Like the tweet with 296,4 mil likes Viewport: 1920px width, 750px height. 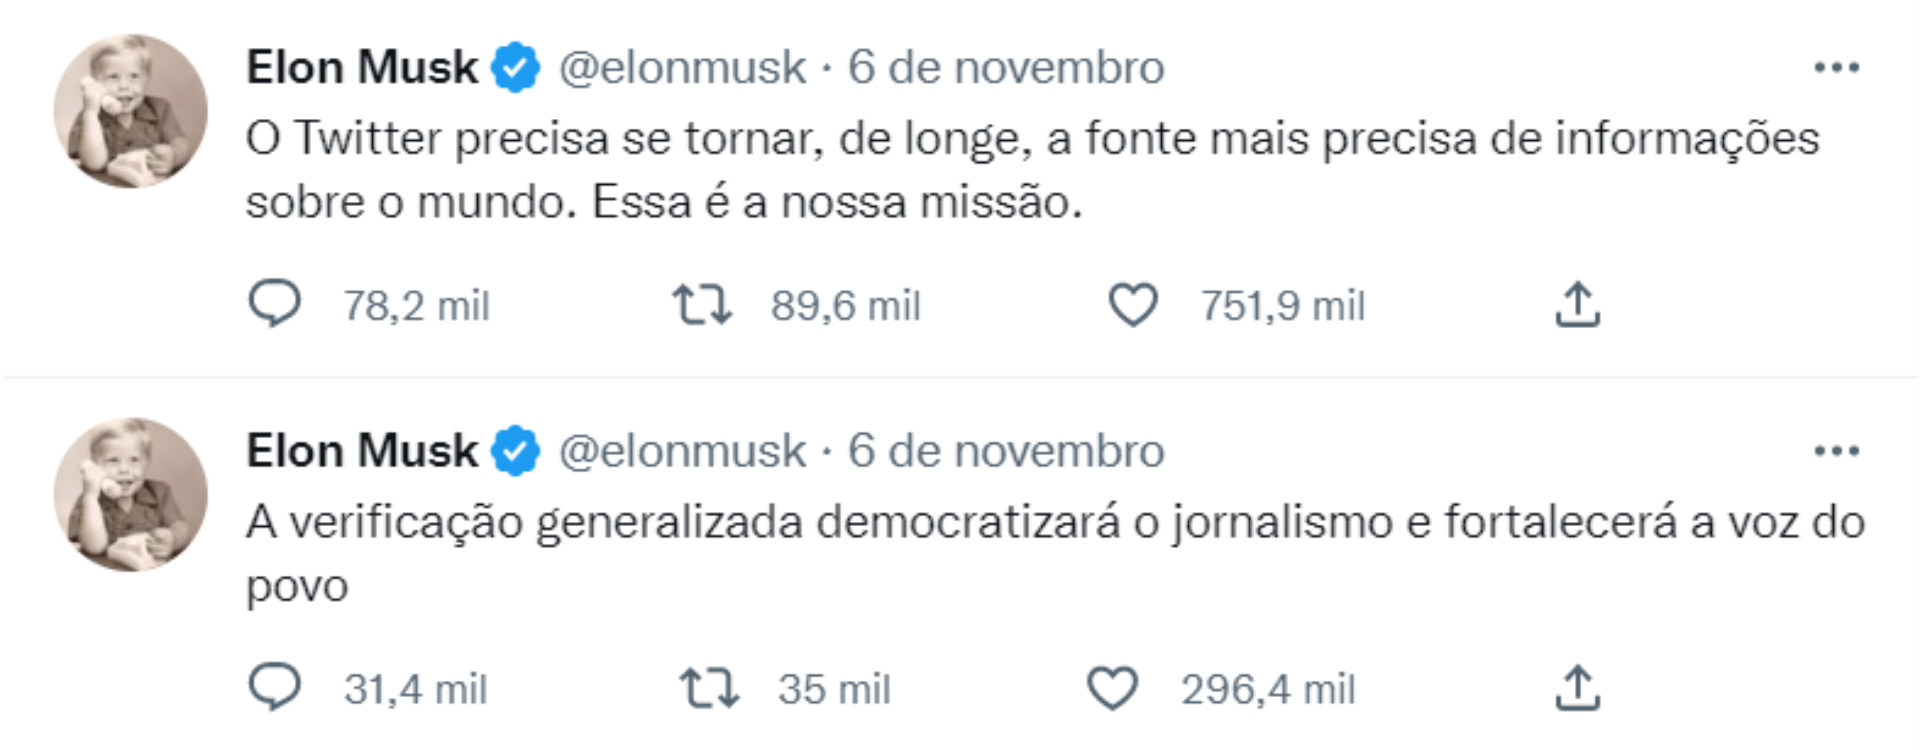coord(1112,689)
